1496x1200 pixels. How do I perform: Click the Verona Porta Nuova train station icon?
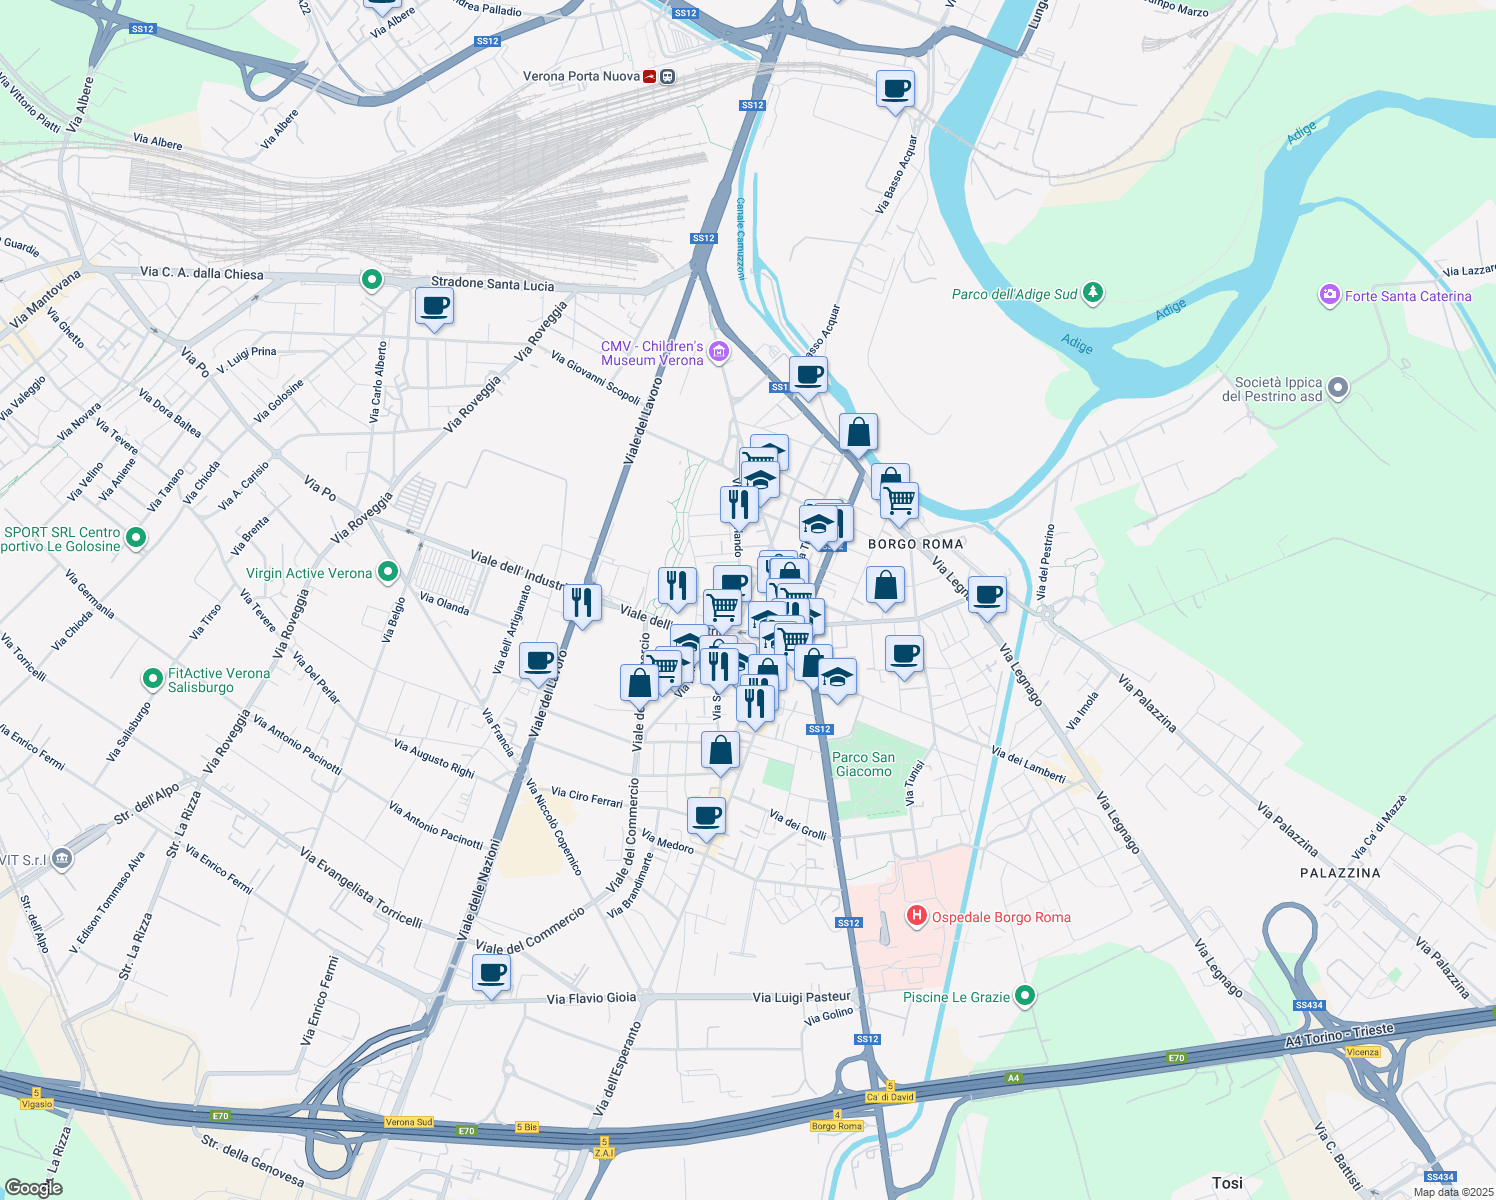650,76
